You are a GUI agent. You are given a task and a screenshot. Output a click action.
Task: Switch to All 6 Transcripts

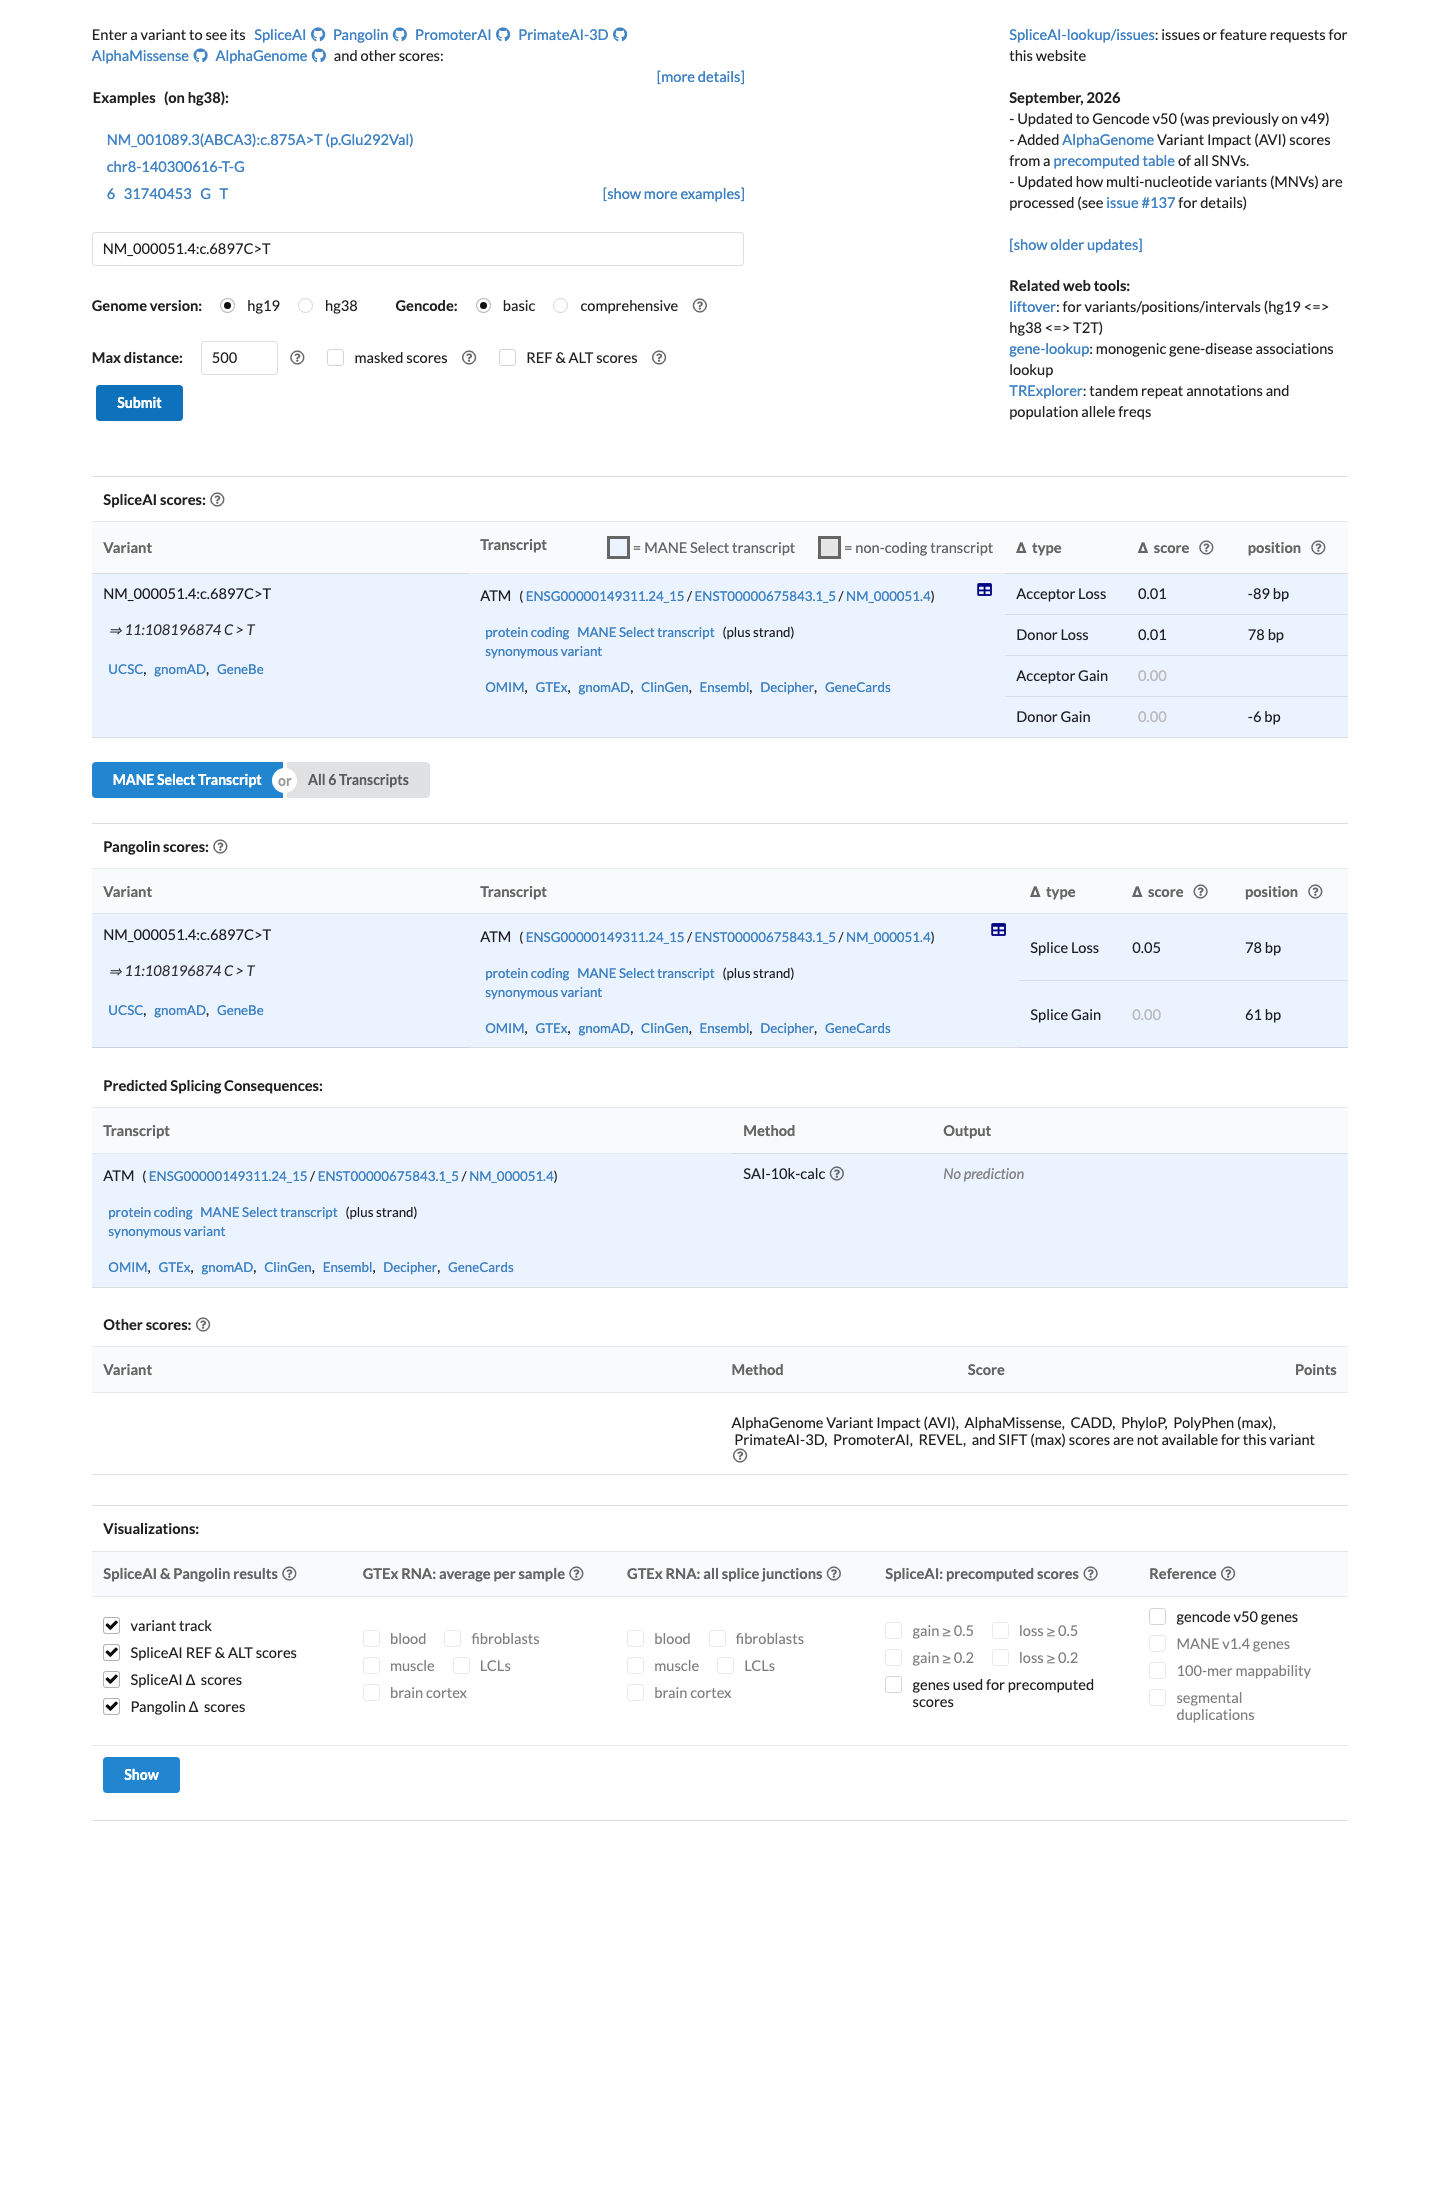[358, 780]
